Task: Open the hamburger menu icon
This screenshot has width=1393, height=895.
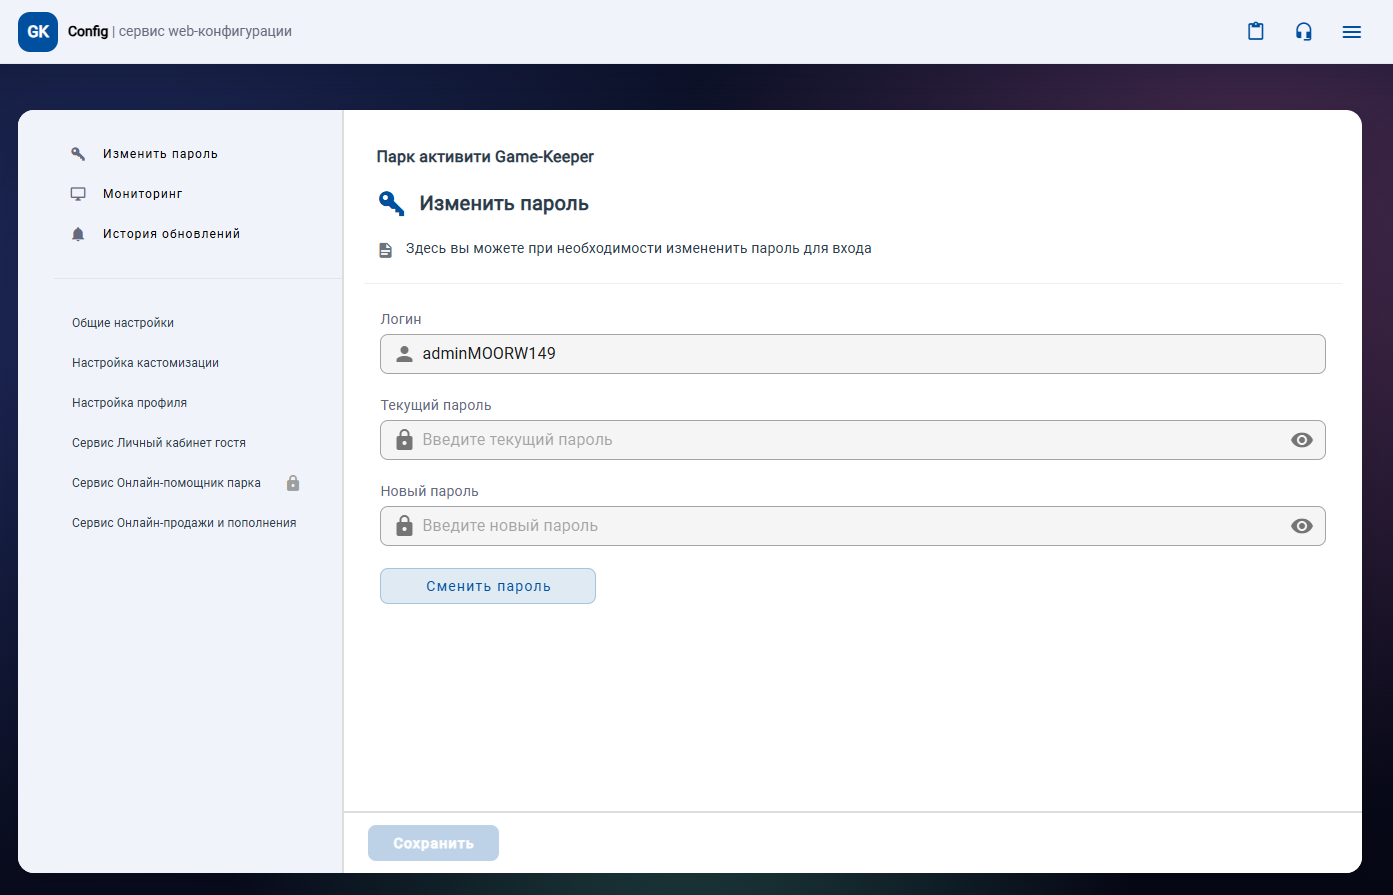Action: [1352, 32]
